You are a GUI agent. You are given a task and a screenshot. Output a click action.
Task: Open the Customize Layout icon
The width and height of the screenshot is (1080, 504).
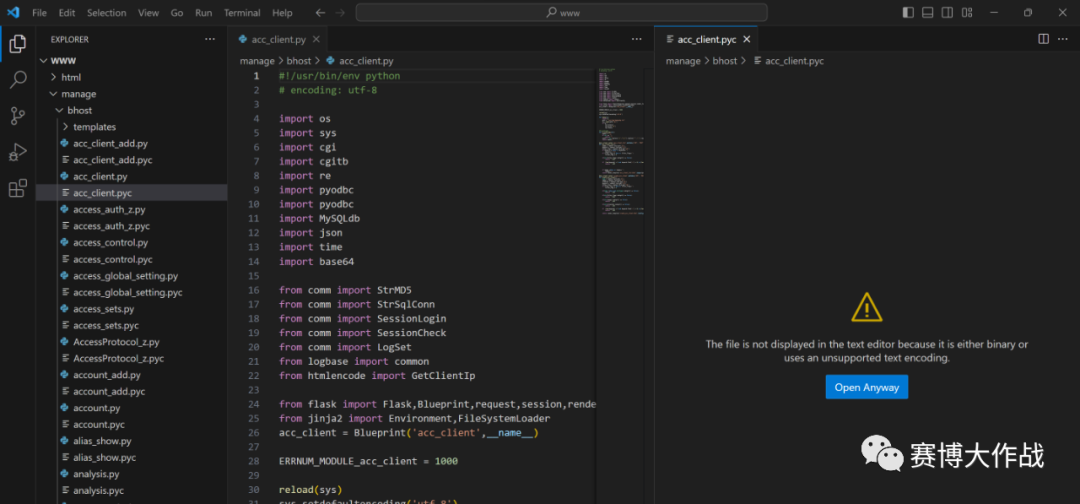click(x=967, y=12)
